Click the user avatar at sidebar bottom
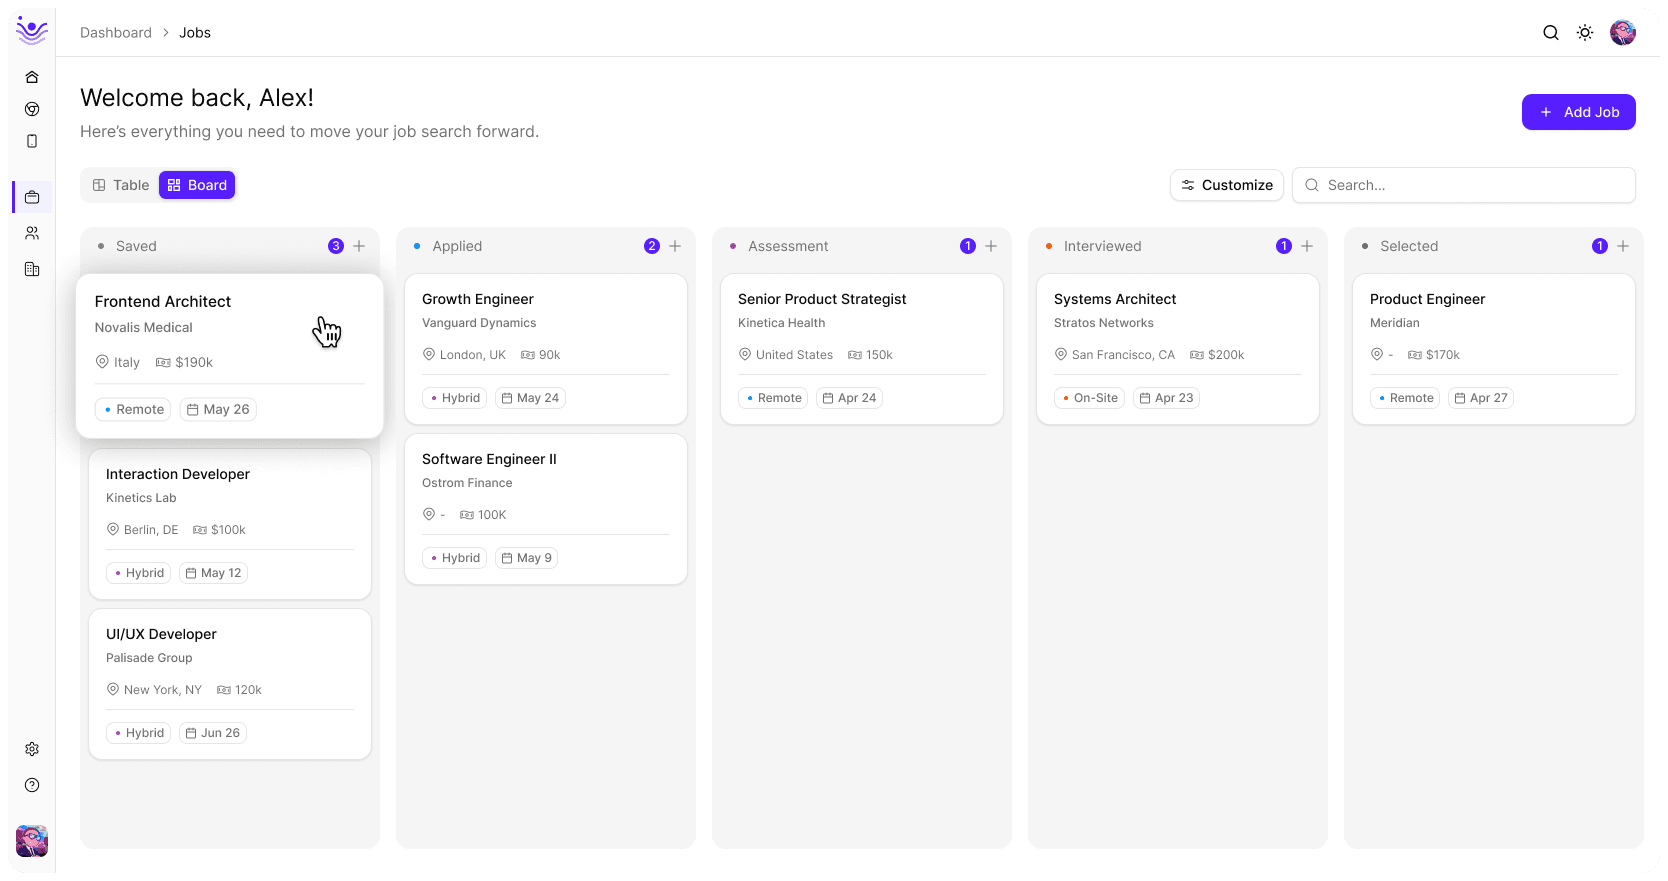Screen dimensions: 1668x881 click(32, 841)
